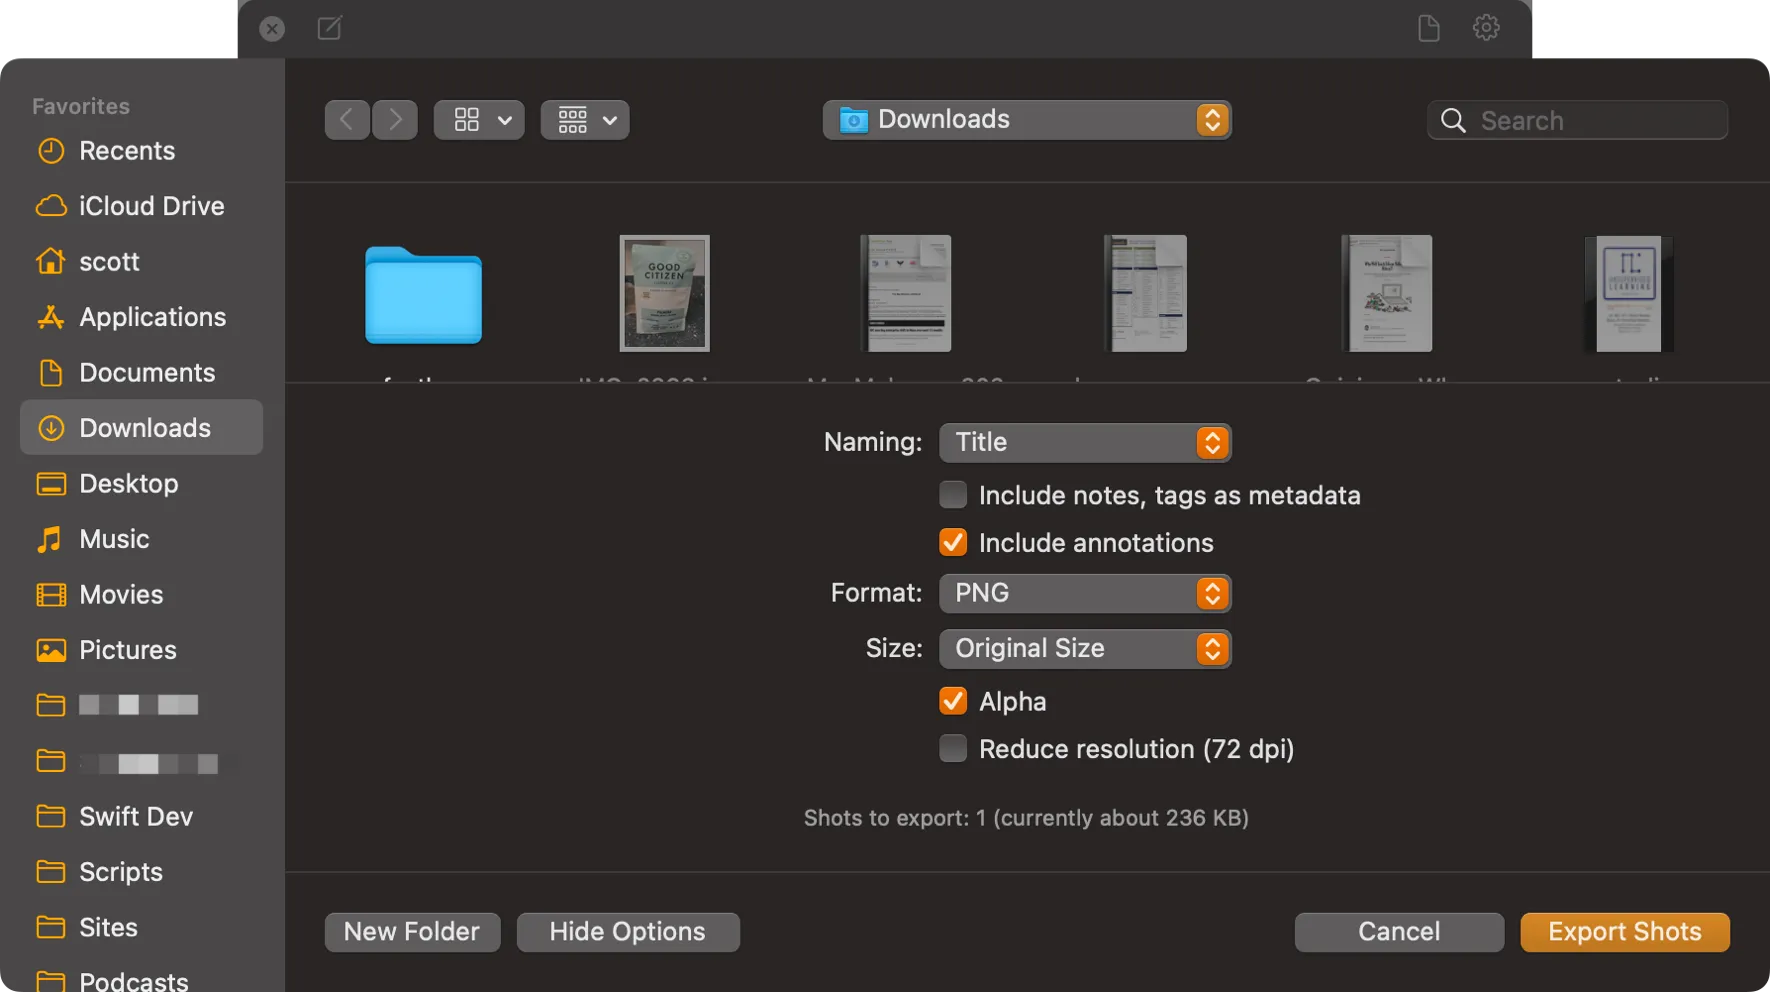Click the Export Shots button
Viewport: 1770px width, 992px height.
point(1624,931)
